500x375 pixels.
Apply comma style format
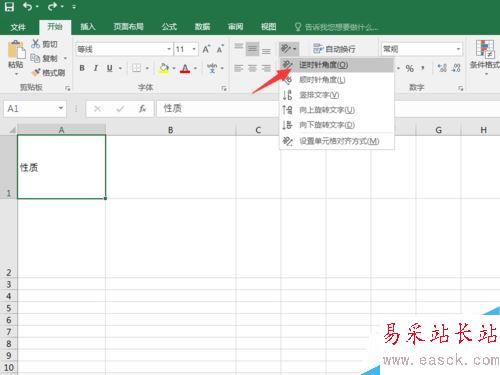click(x=423, y=68)
